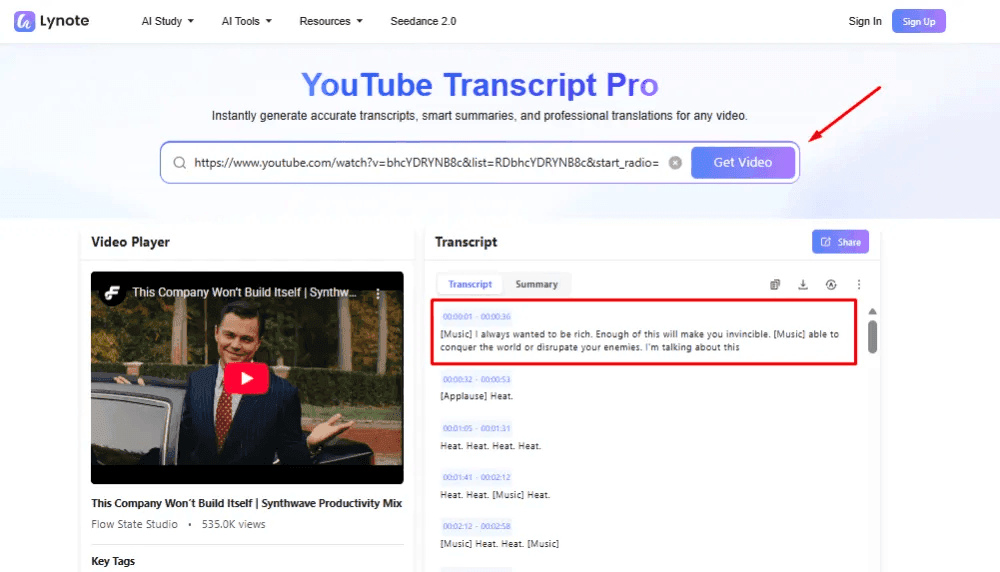Switch to the Summary tab
The image size is (1000, 572).
coord(536,284)
